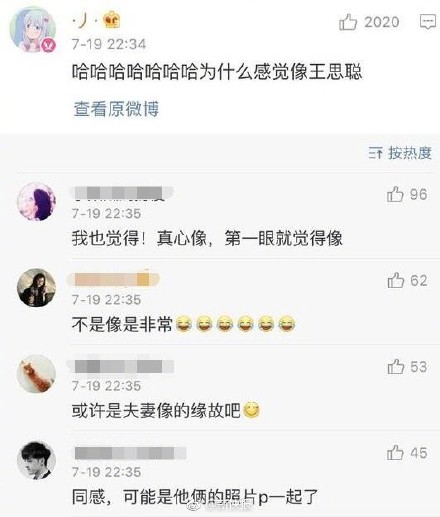Tap the blurred username of first commenter

coord(123,194)
